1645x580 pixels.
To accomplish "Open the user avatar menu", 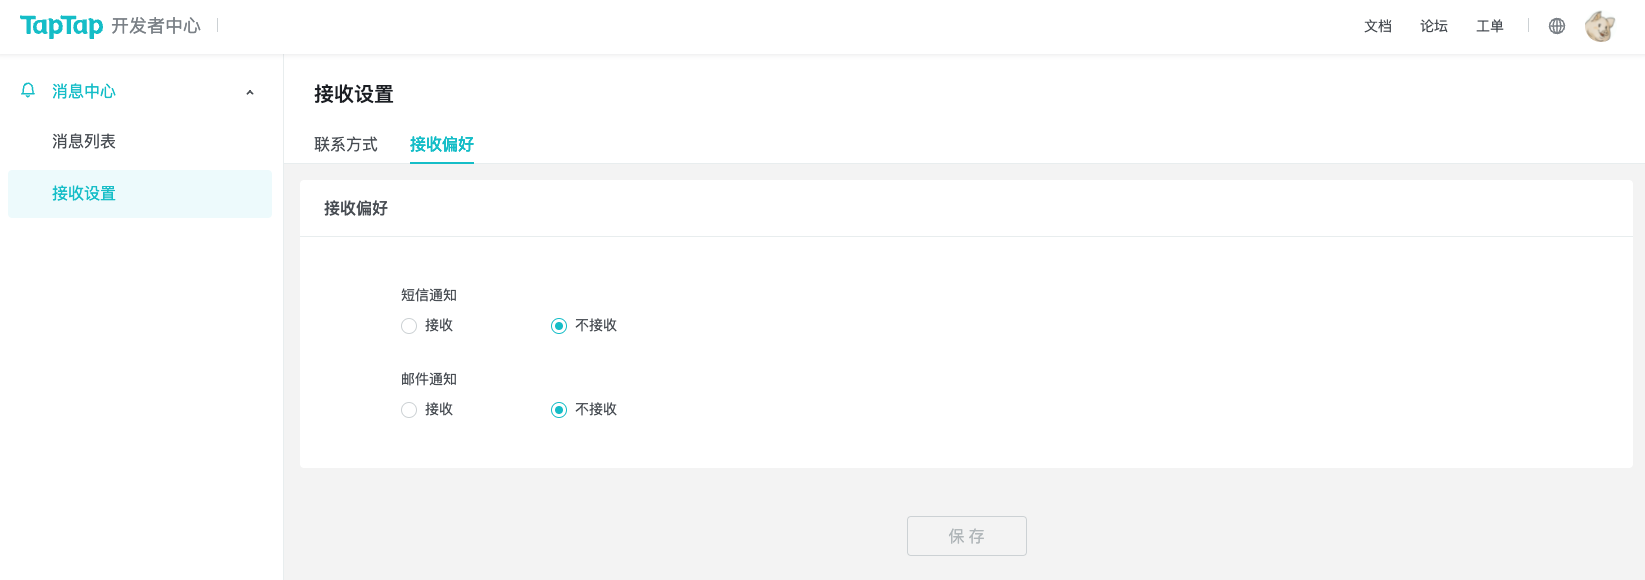I will tap(1600, 26).
